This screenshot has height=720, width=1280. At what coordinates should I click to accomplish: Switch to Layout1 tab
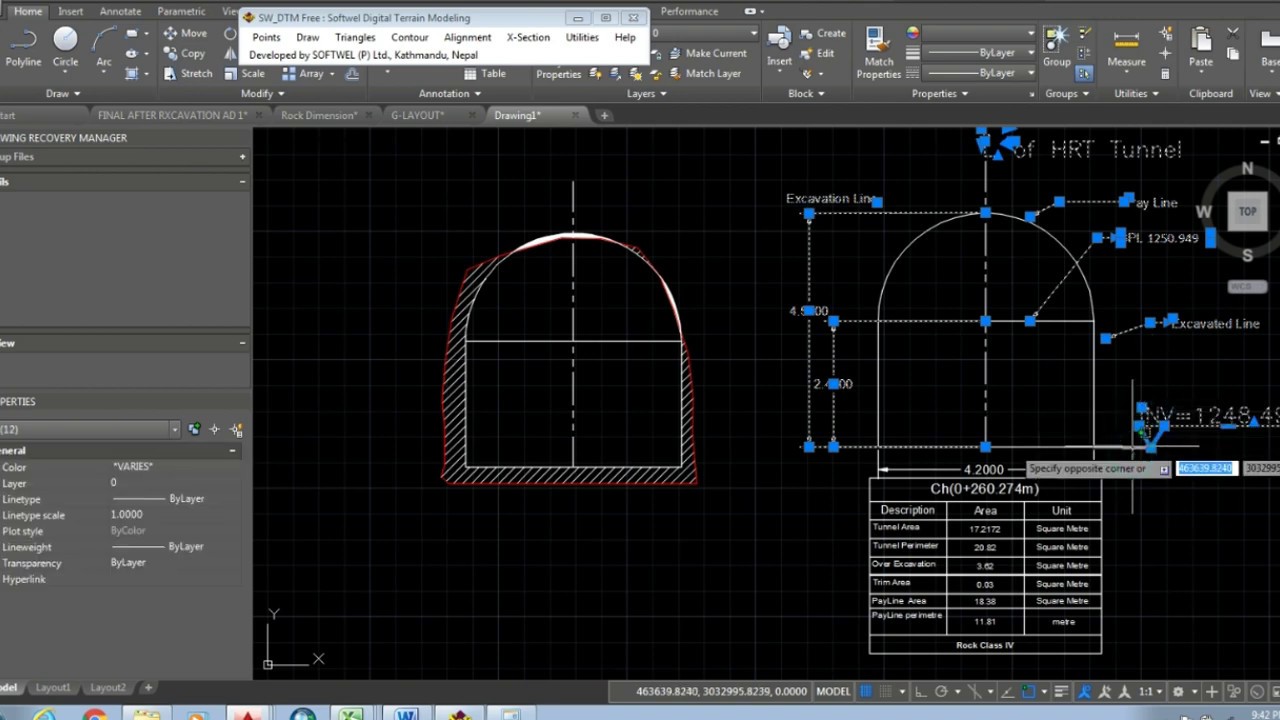click(53, 688)
